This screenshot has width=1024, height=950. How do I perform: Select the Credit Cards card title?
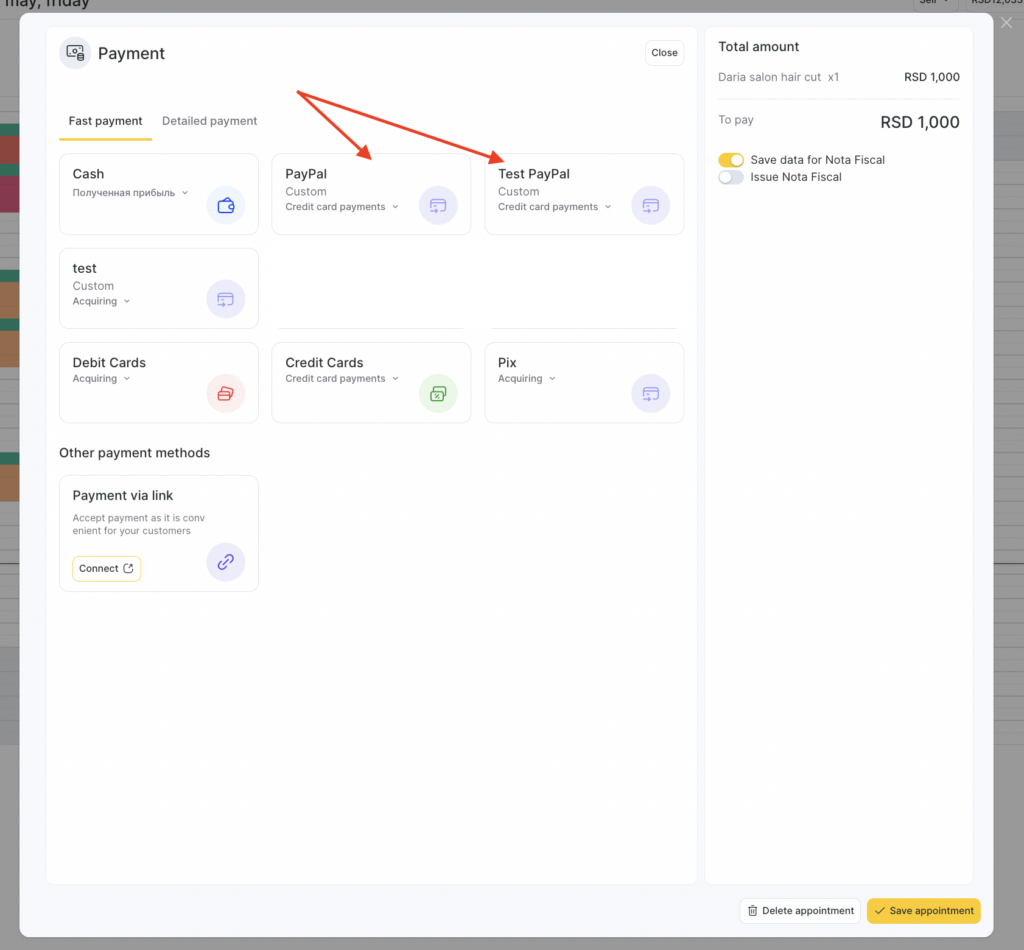point(324,363)
